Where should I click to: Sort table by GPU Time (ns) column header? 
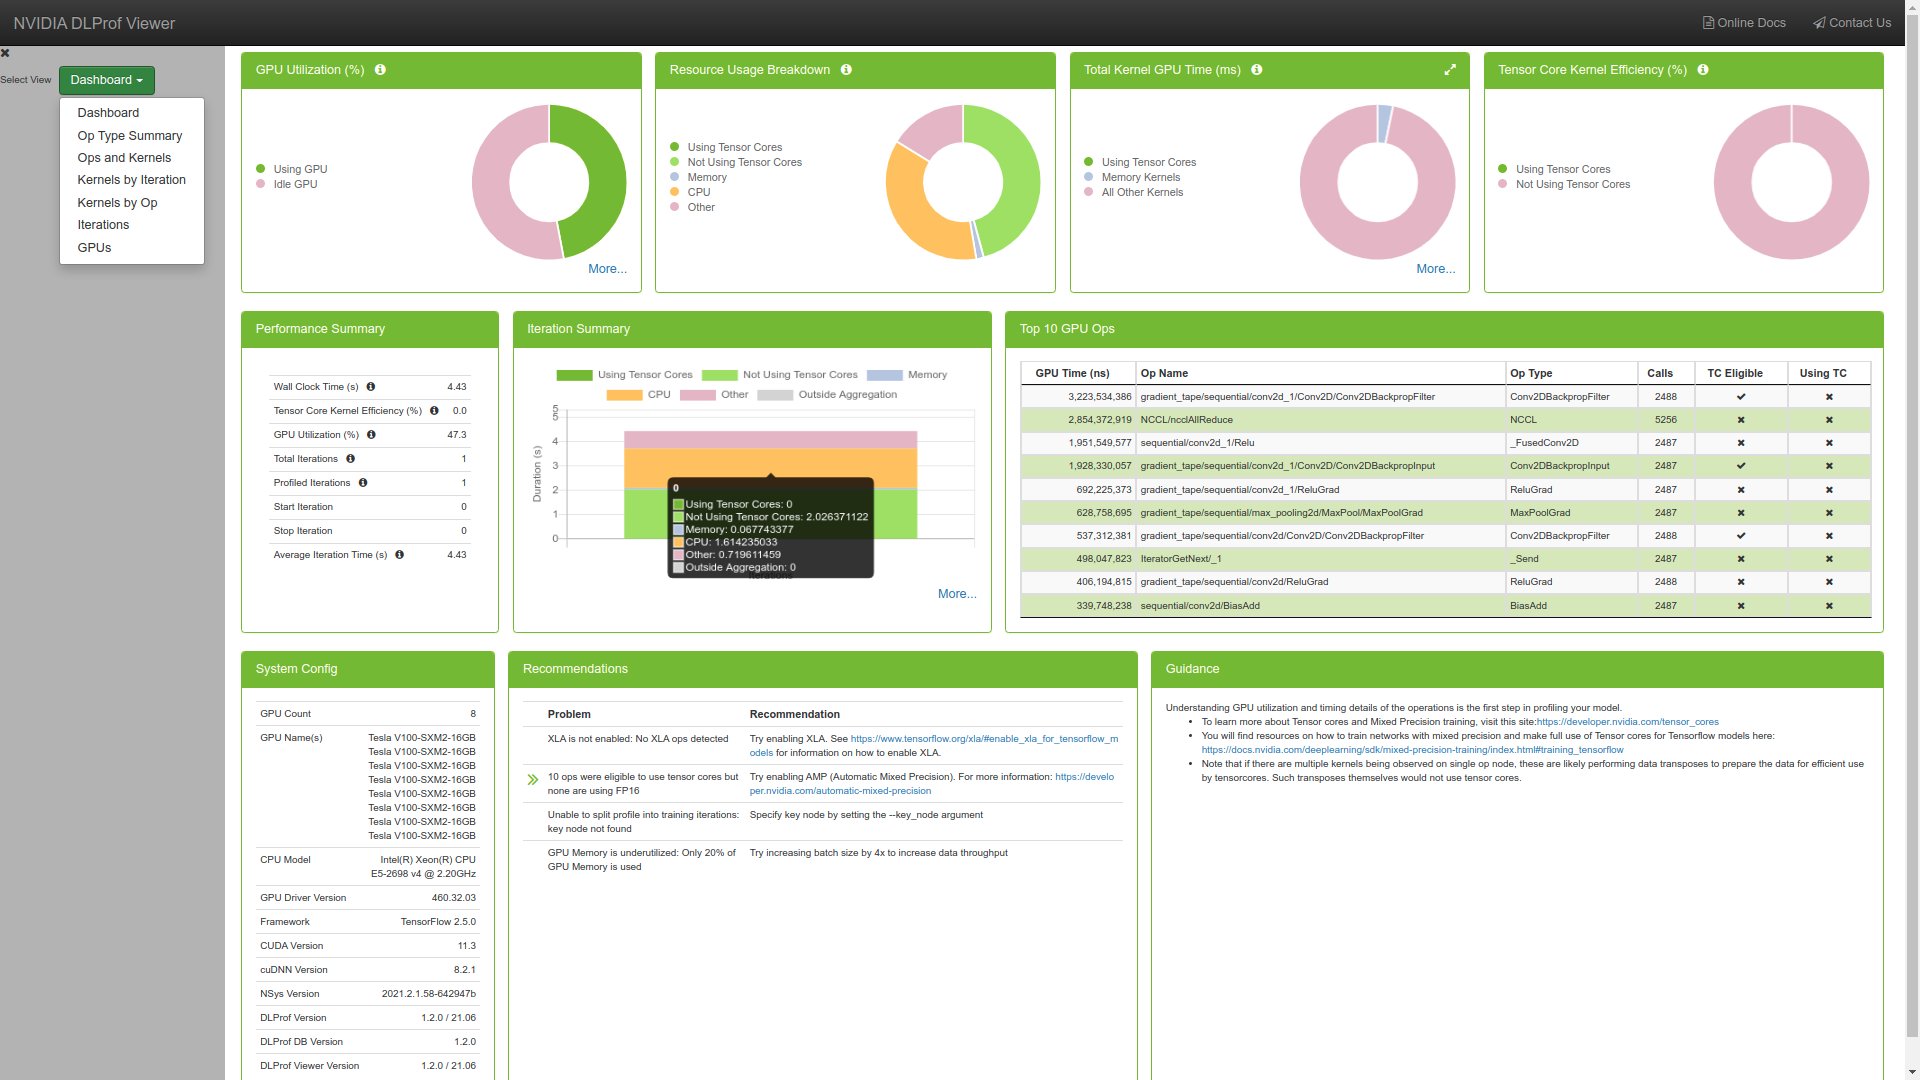[x=1072, y=373]
